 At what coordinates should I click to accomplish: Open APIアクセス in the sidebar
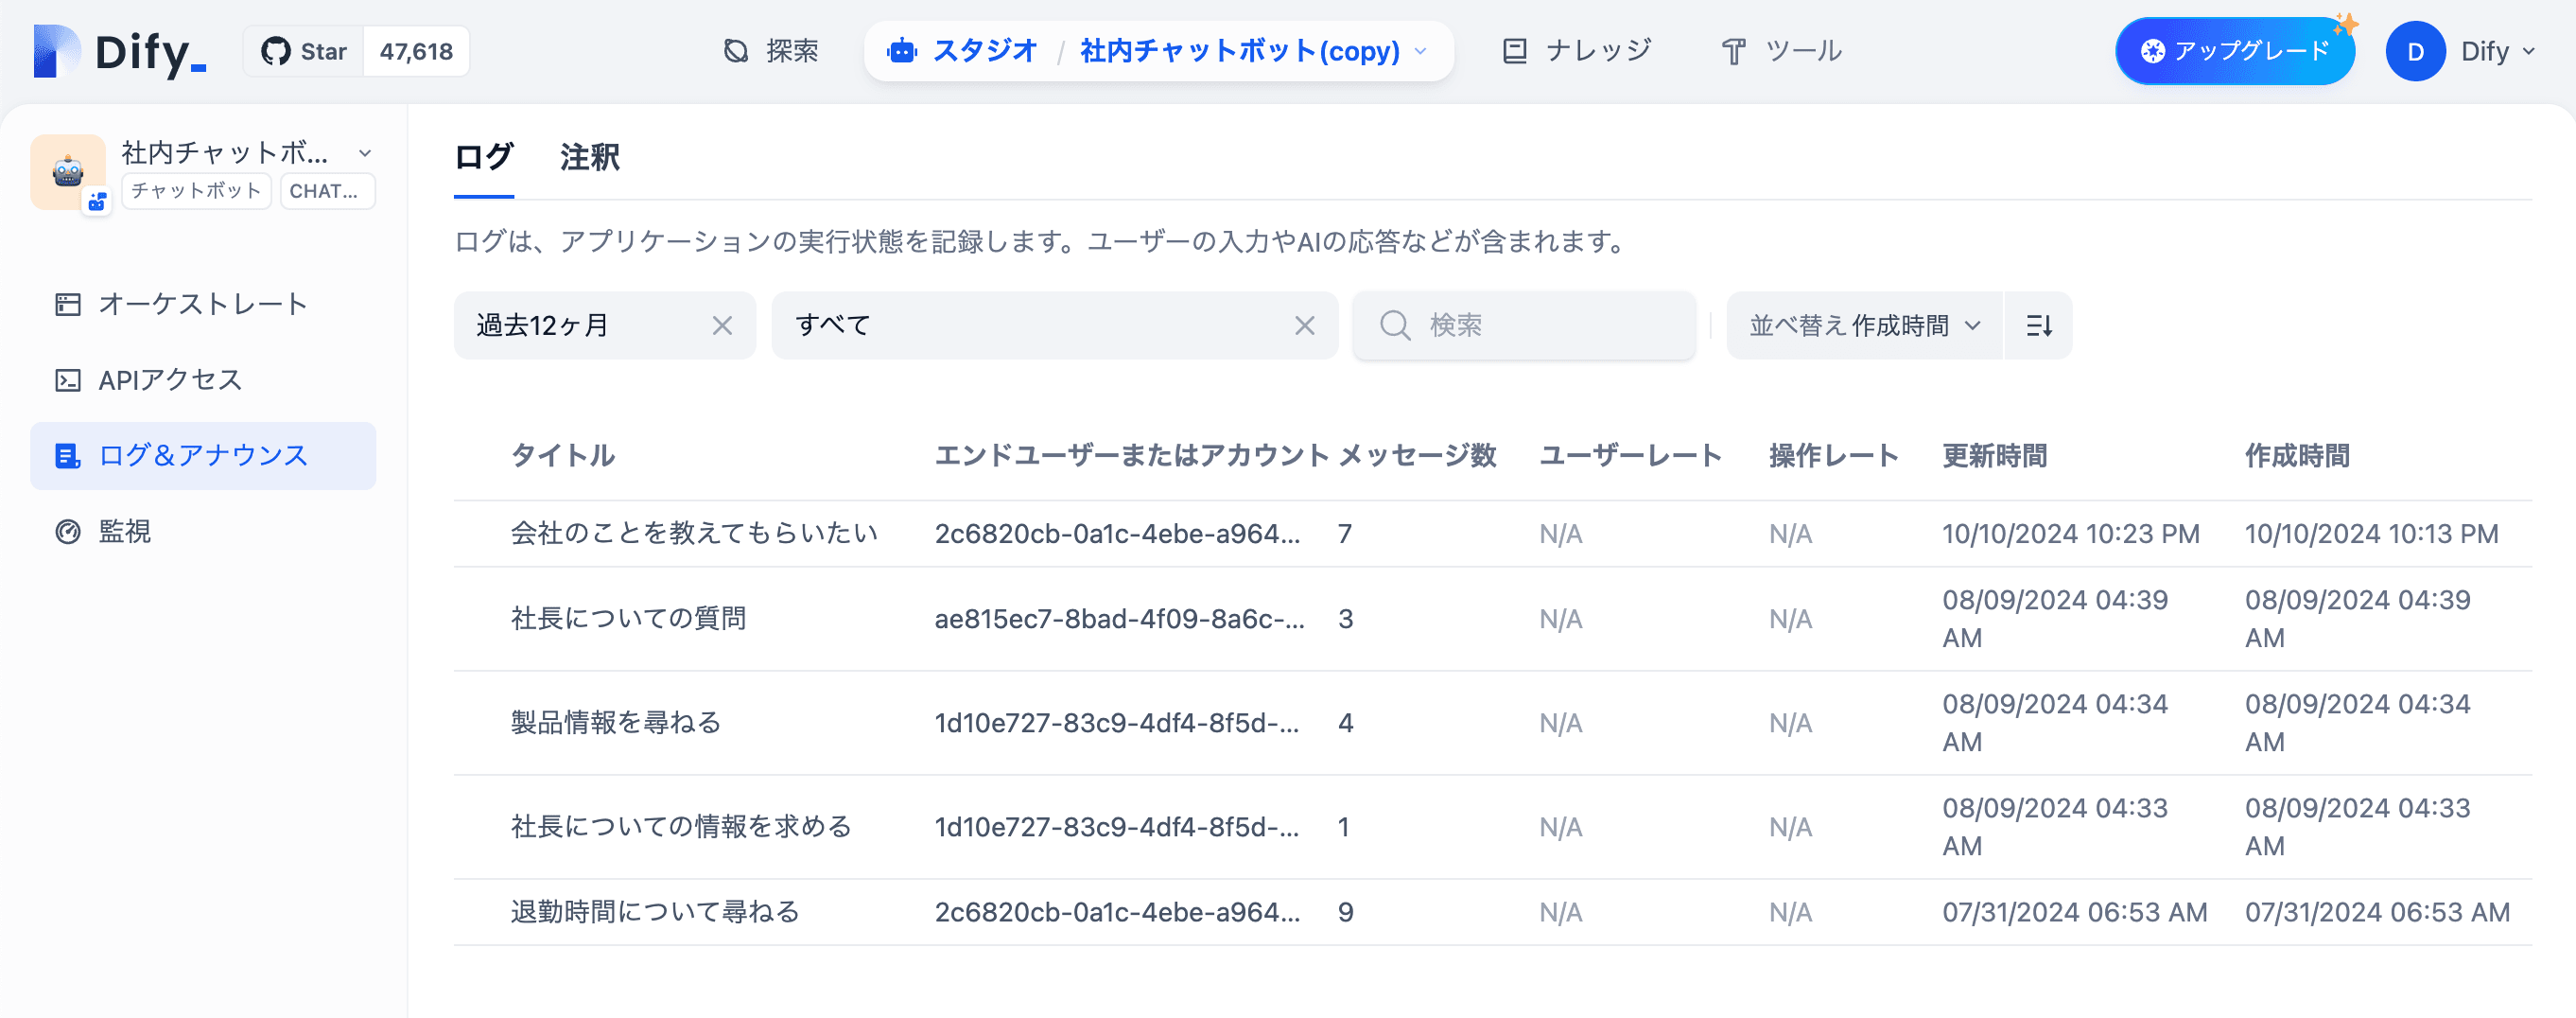point(170,380)
